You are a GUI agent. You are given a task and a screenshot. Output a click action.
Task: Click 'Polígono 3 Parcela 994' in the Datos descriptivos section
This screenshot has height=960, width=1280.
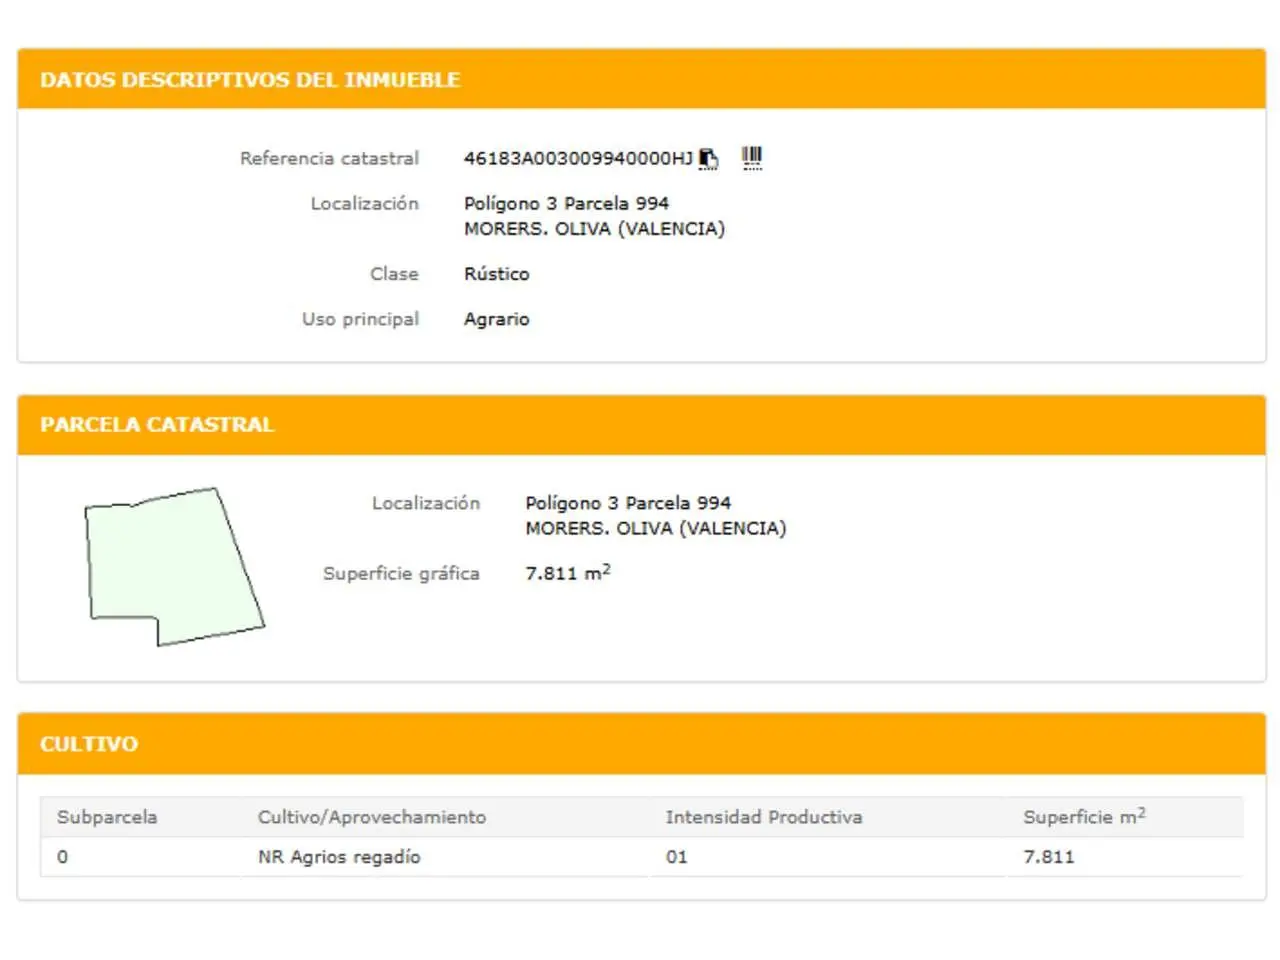click(566, 203)
